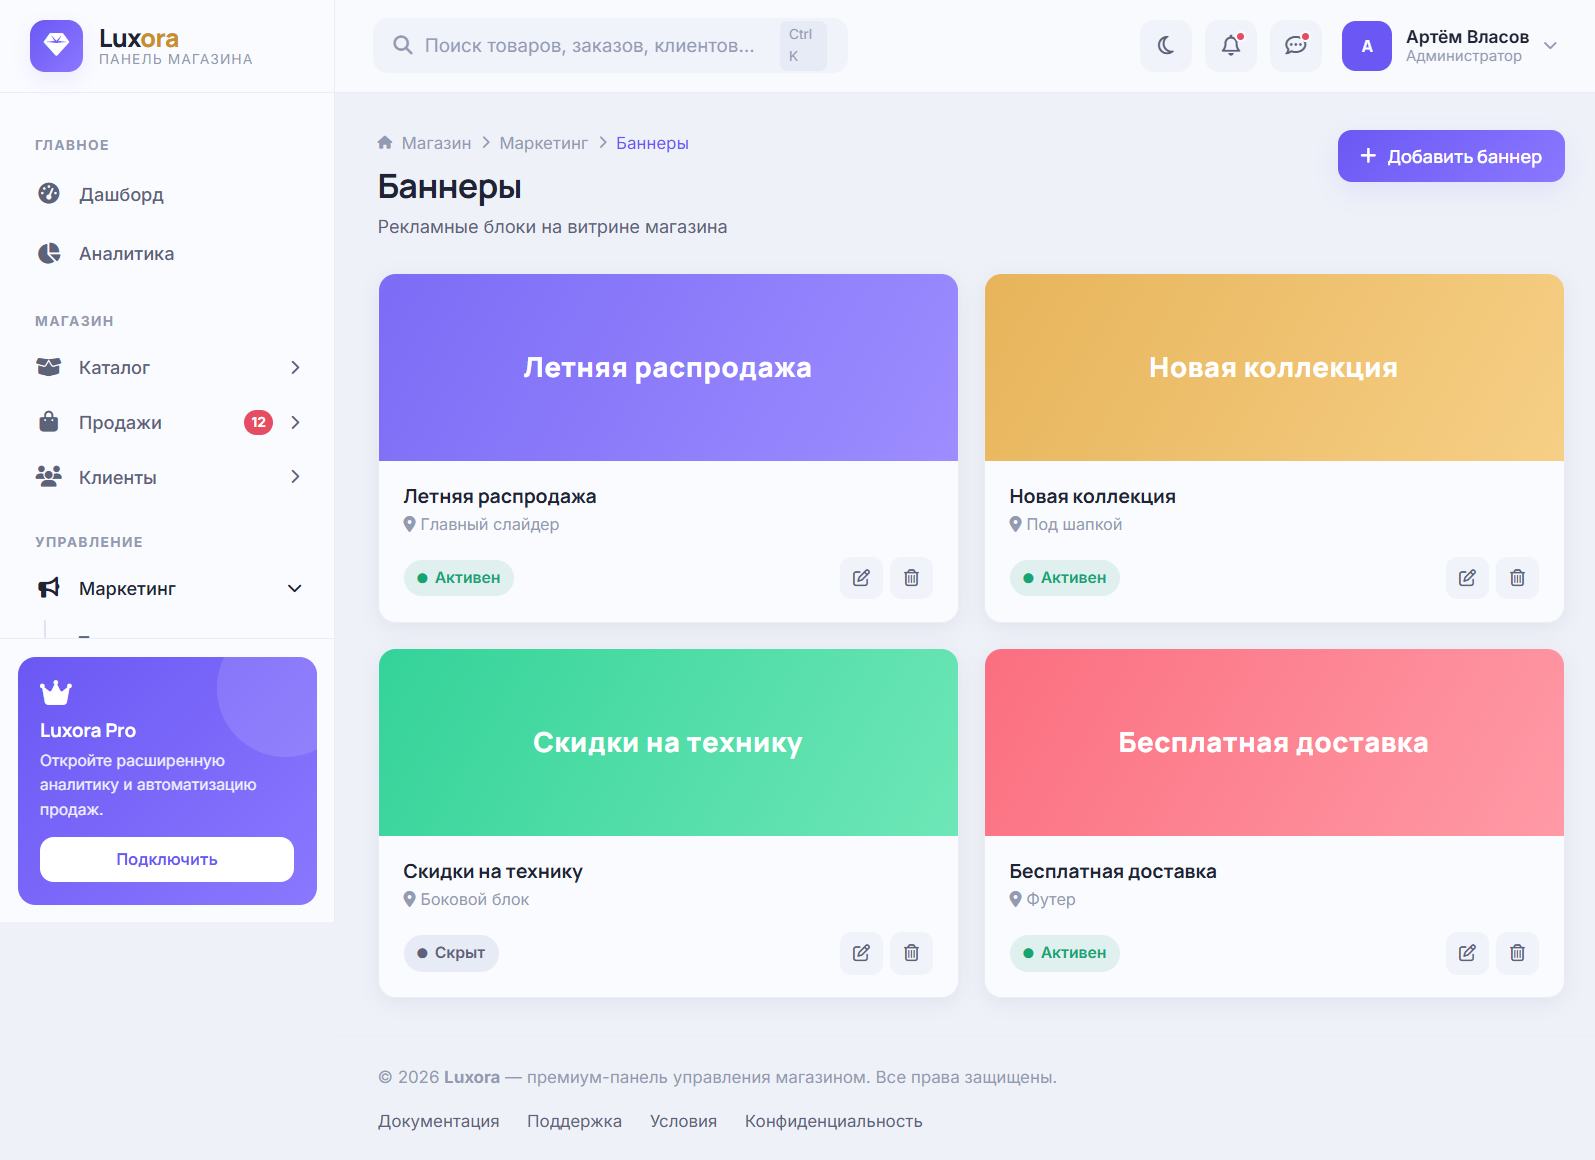Click the Подключить button
The width and height of the screenshot is (1595, 1160).
point(167,859)
